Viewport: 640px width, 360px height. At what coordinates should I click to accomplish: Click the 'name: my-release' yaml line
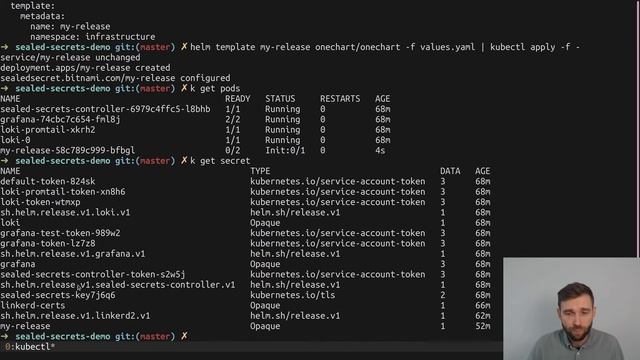(70, 27)
